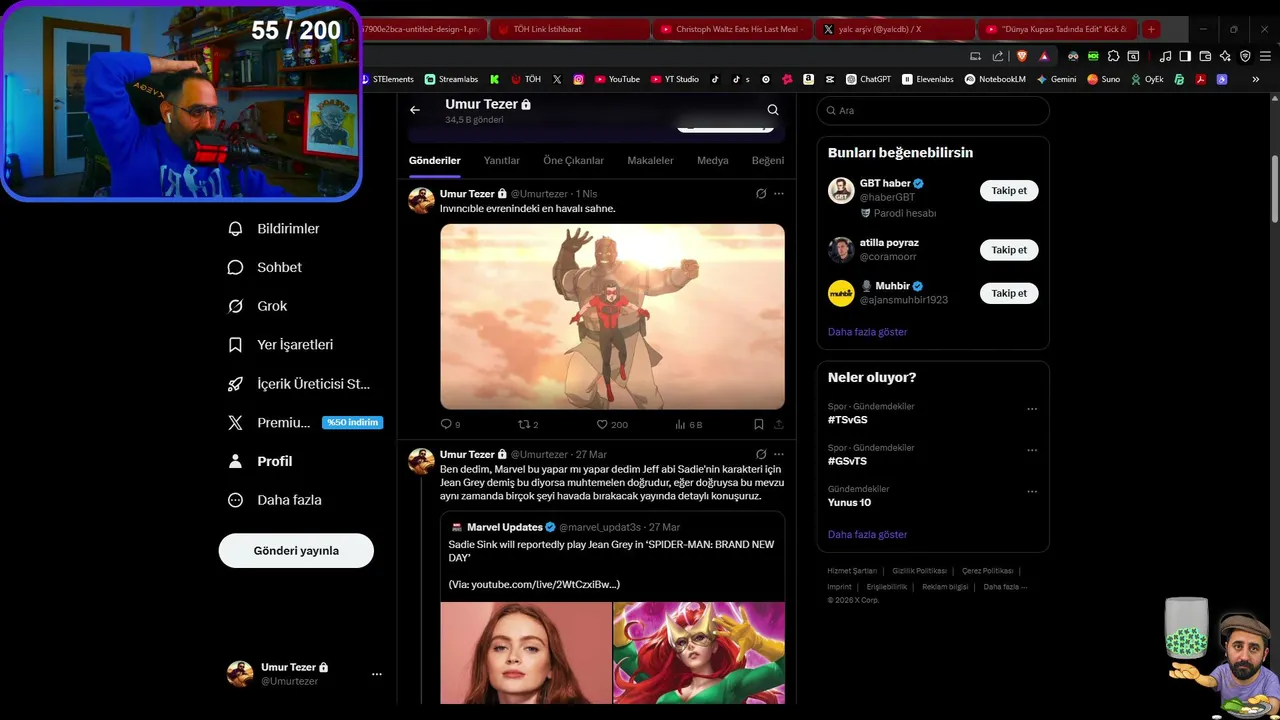Open the Medya tab
The height and width of the screenshot is (720, 1280).
pyautogui.click(x=712, y=160)
